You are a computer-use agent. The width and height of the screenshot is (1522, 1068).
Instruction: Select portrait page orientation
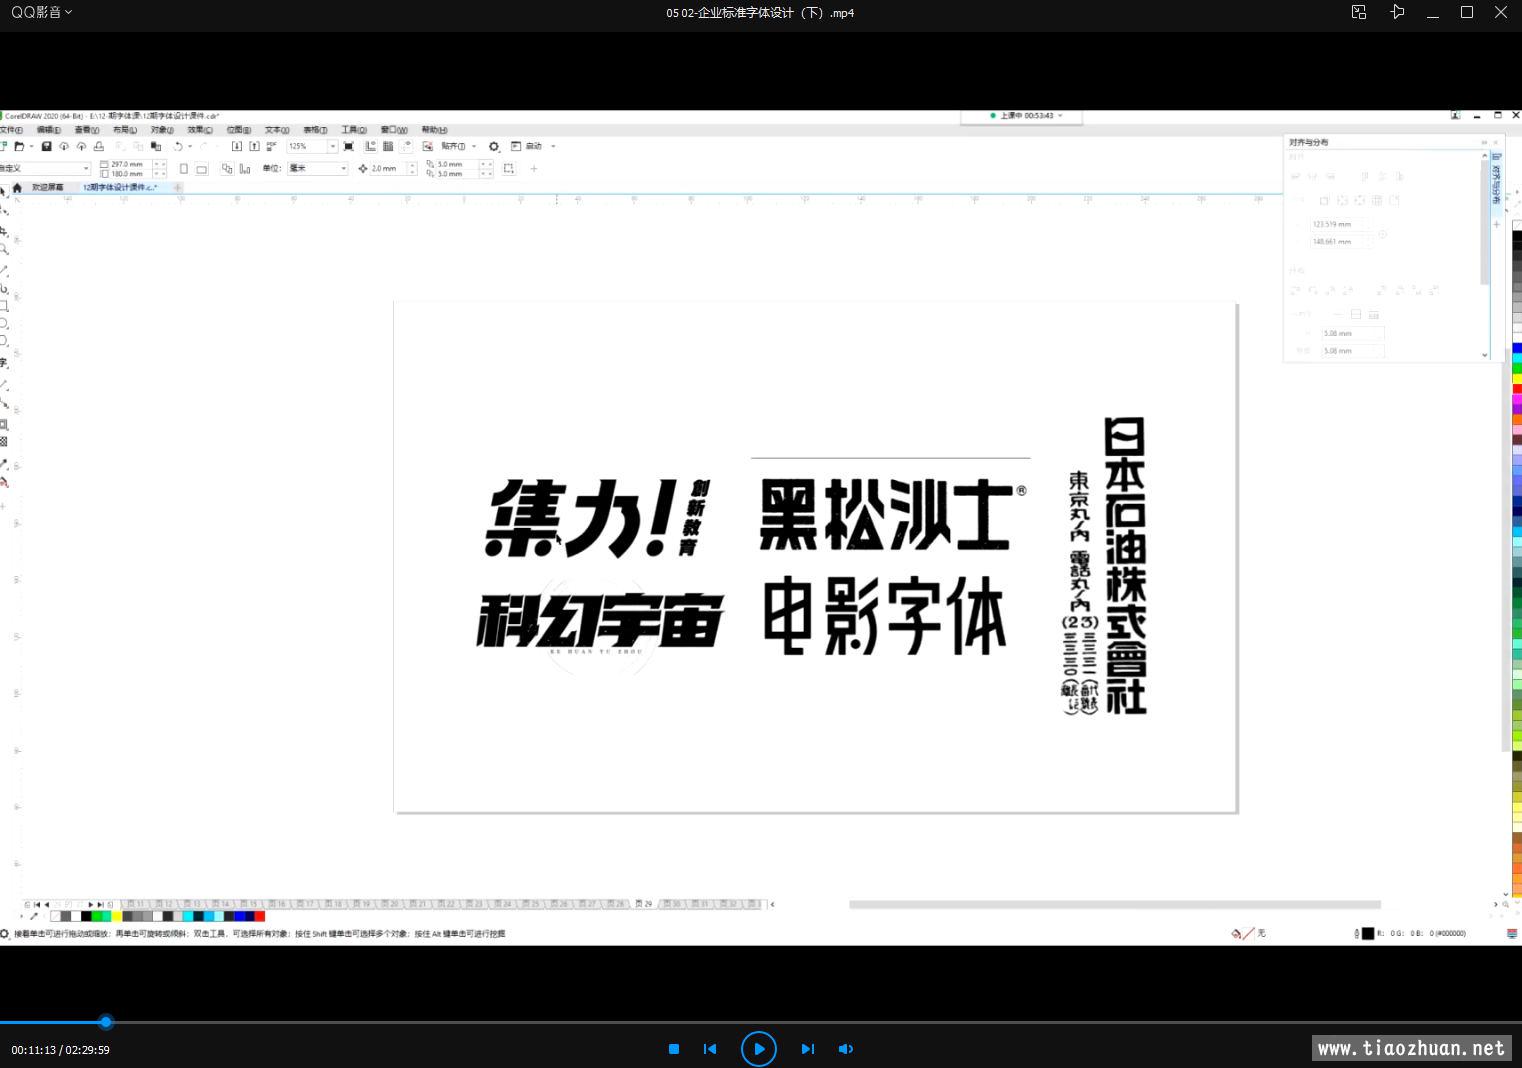pyautogui.click(x=183, y=169)
